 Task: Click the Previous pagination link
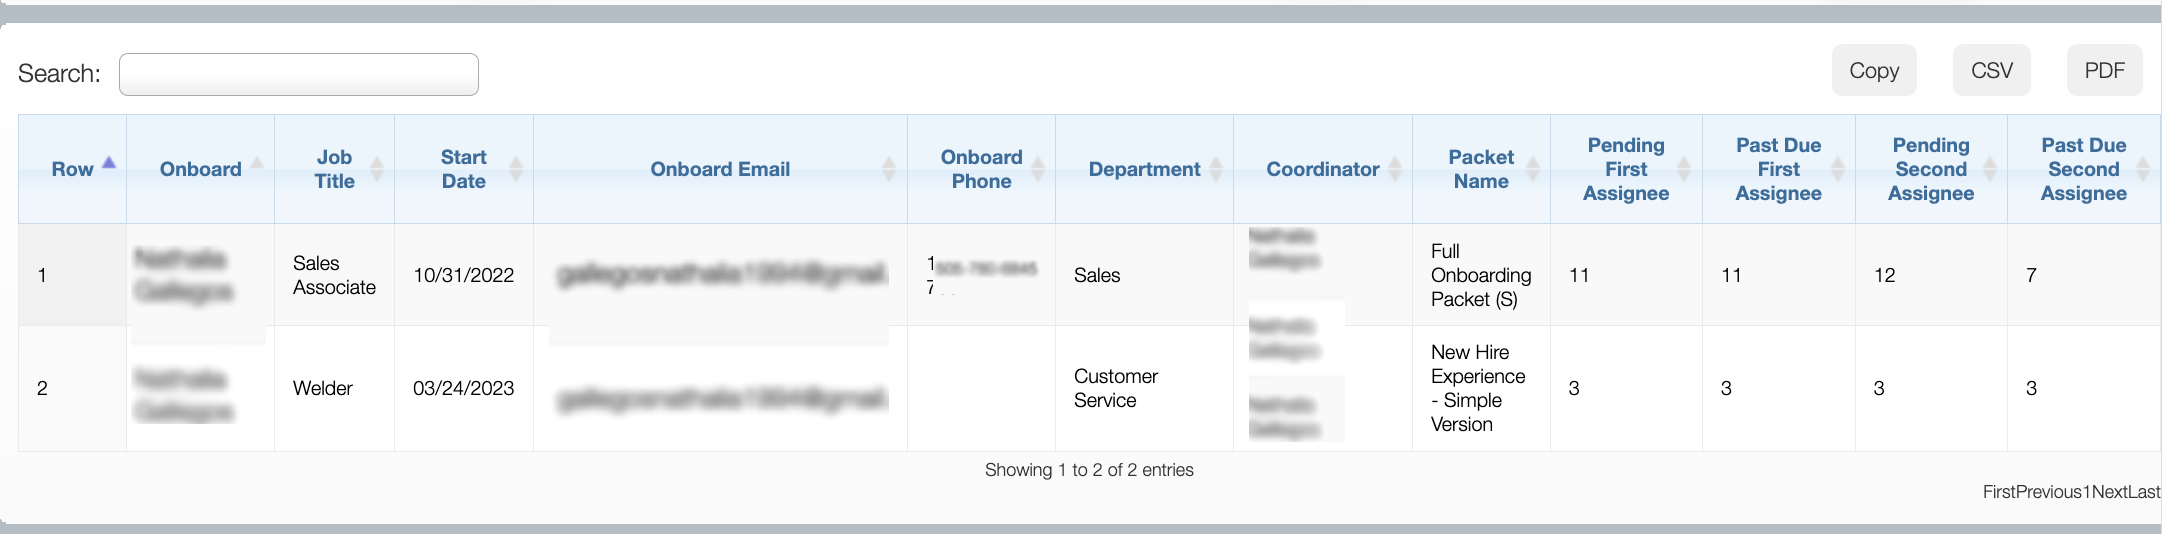click(2049, 492)
